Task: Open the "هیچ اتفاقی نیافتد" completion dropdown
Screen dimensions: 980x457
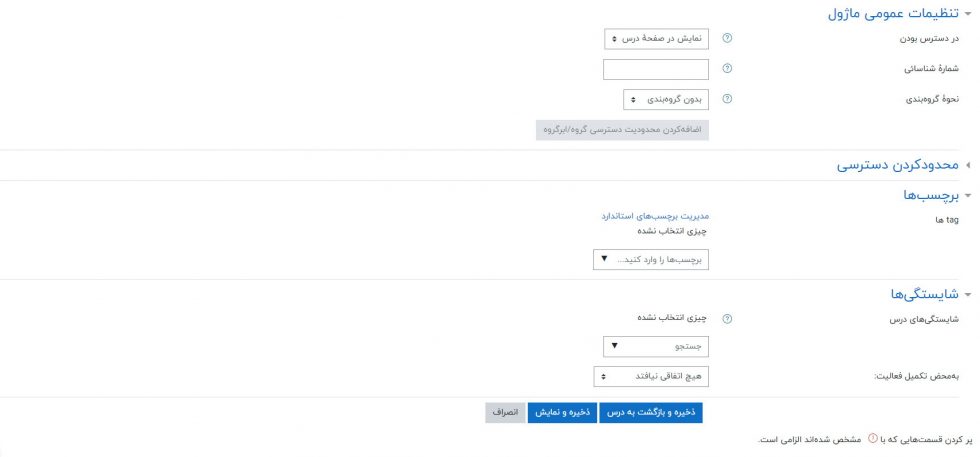Action: click(x=657, y=377)
